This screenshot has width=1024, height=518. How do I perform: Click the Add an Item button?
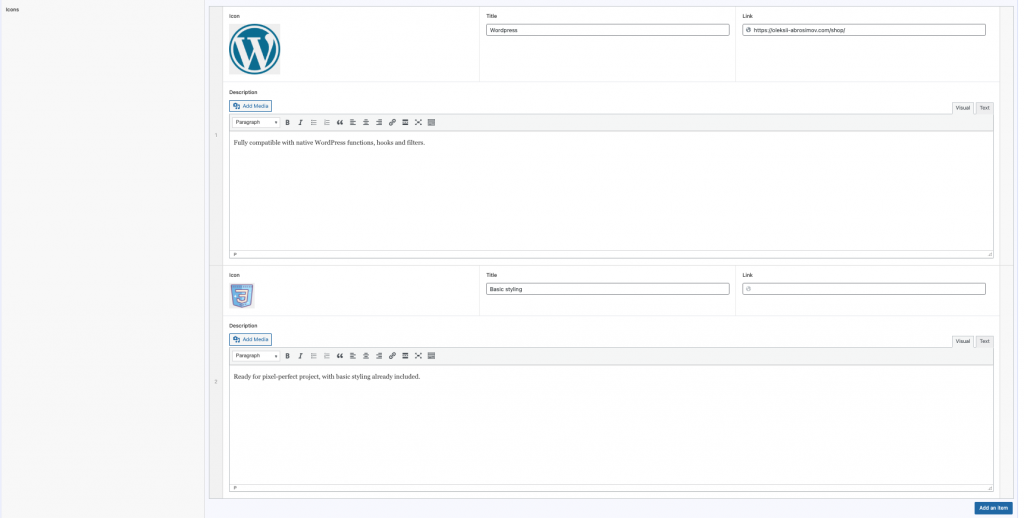993,508
